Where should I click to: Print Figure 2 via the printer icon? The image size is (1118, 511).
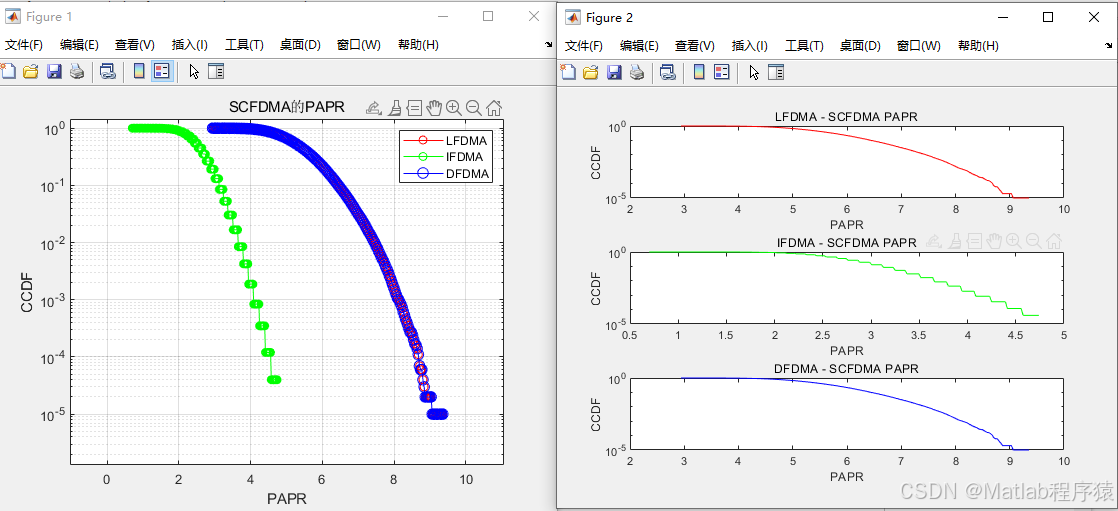637,71
